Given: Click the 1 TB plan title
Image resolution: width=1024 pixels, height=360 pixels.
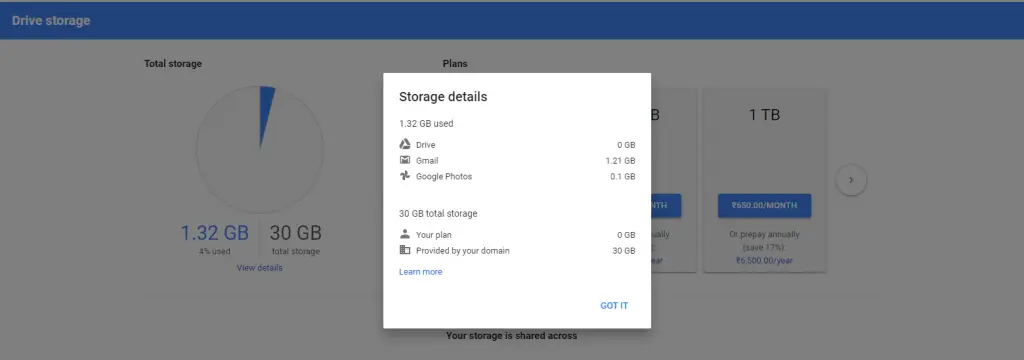Looking at the screenshot, I should click(764, 115).
